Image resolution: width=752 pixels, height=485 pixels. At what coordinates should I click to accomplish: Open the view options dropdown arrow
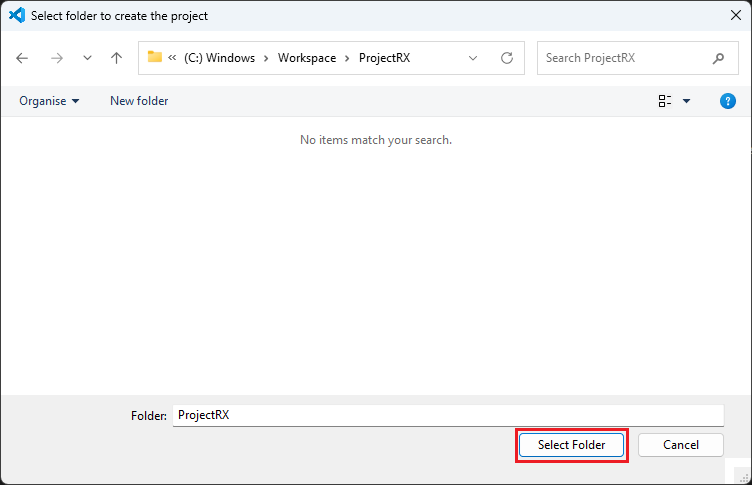pos(686,101)
